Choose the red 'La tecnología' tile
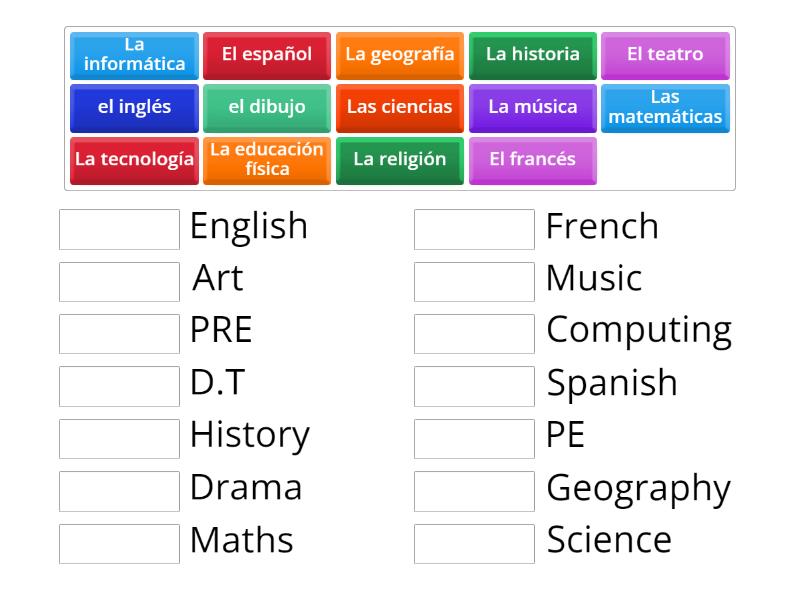800x600 pixels. [134, 160]
